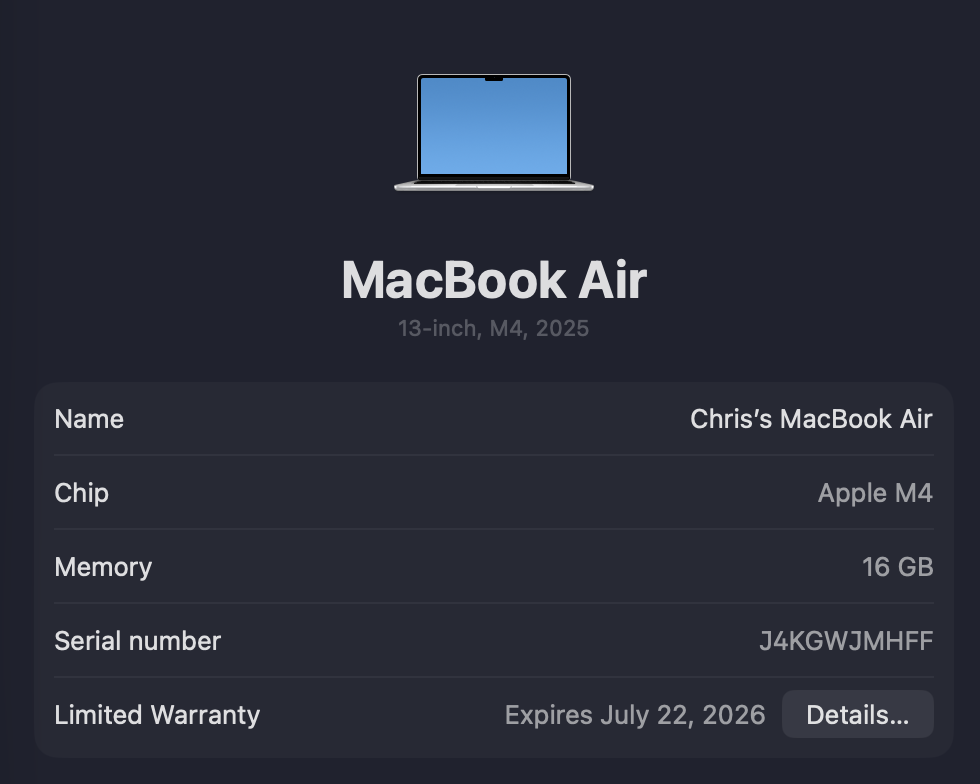Click the camera notch on the laptop image

(x=494, y=78)
